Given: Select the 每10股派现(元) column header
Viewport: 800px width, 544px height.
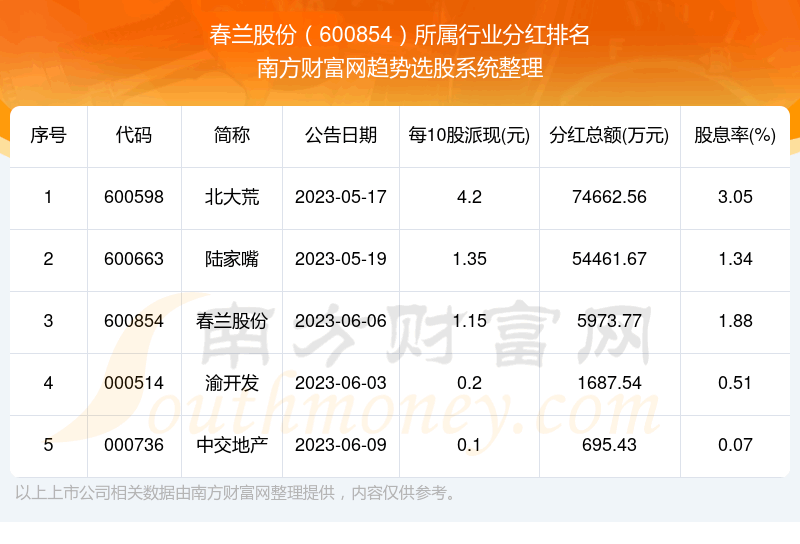Looking at the screenshot, I should (469, 135).
